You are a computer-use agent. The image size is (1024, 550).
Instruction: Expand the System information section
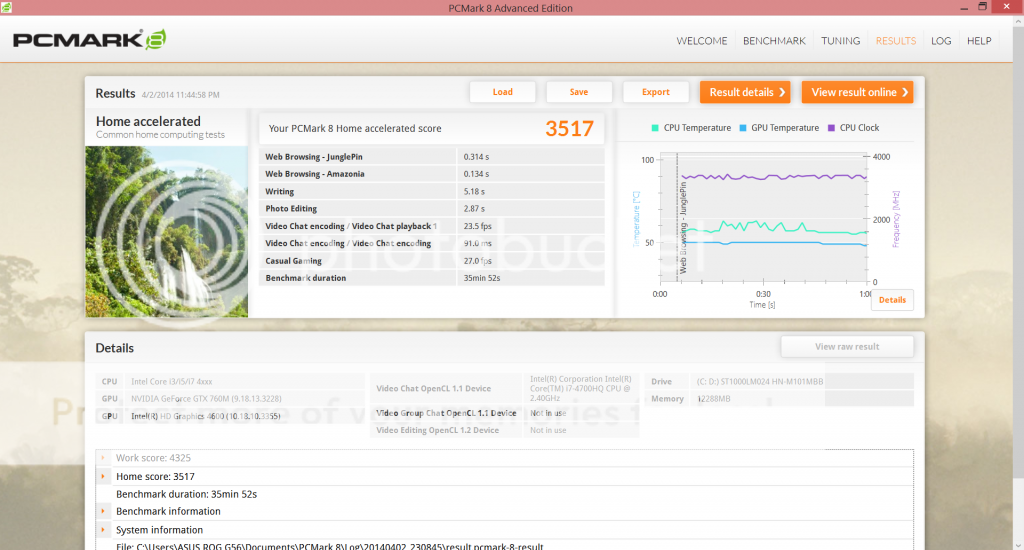tap(103, 529)
